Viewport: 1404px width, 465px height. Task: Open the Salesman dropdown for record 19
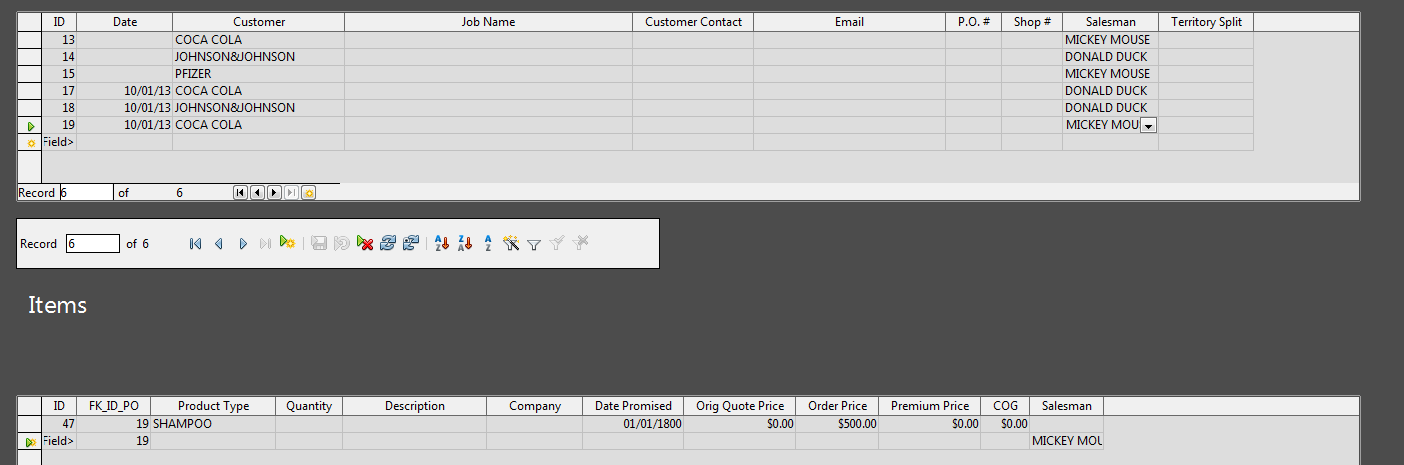tap(1148, 126)
